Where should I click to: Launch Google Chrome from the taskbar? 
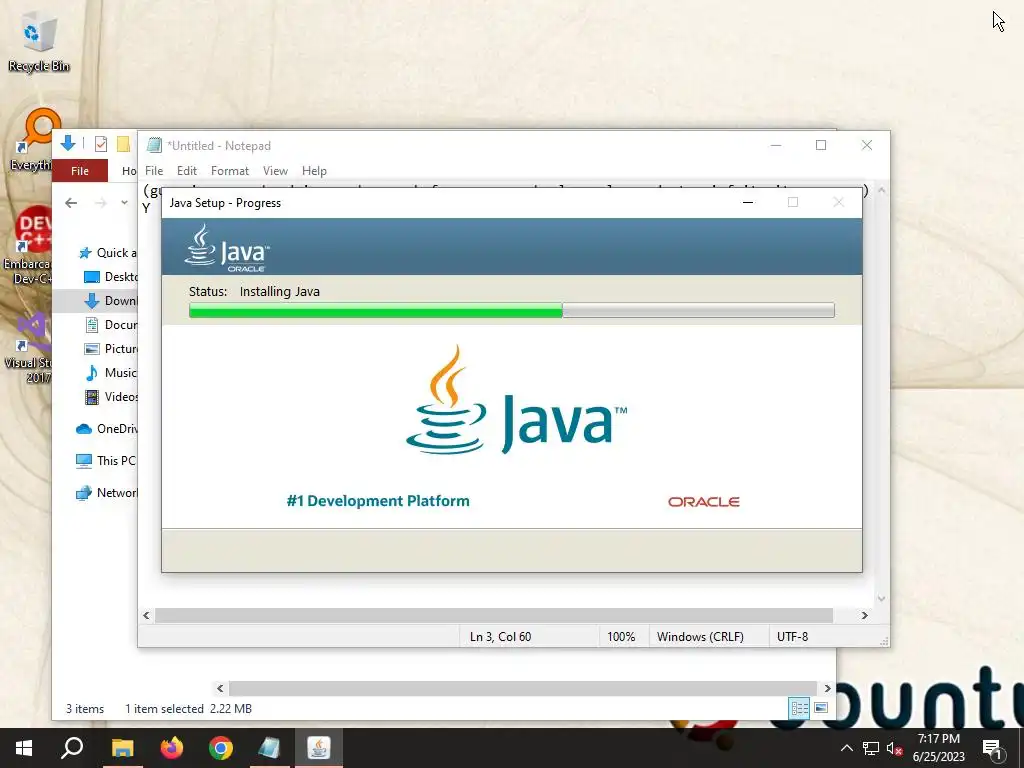[x=221, y=748]
